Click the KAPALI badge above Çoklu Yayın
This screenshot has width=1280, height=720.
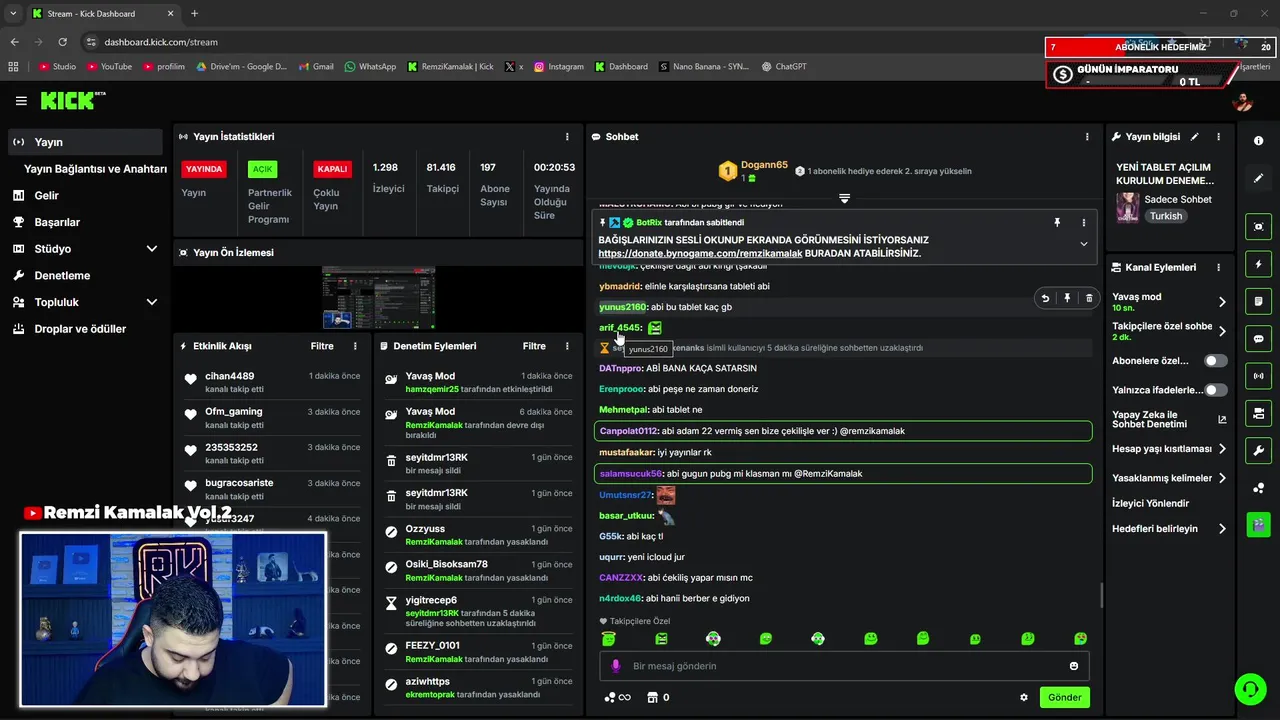(332, 169)
